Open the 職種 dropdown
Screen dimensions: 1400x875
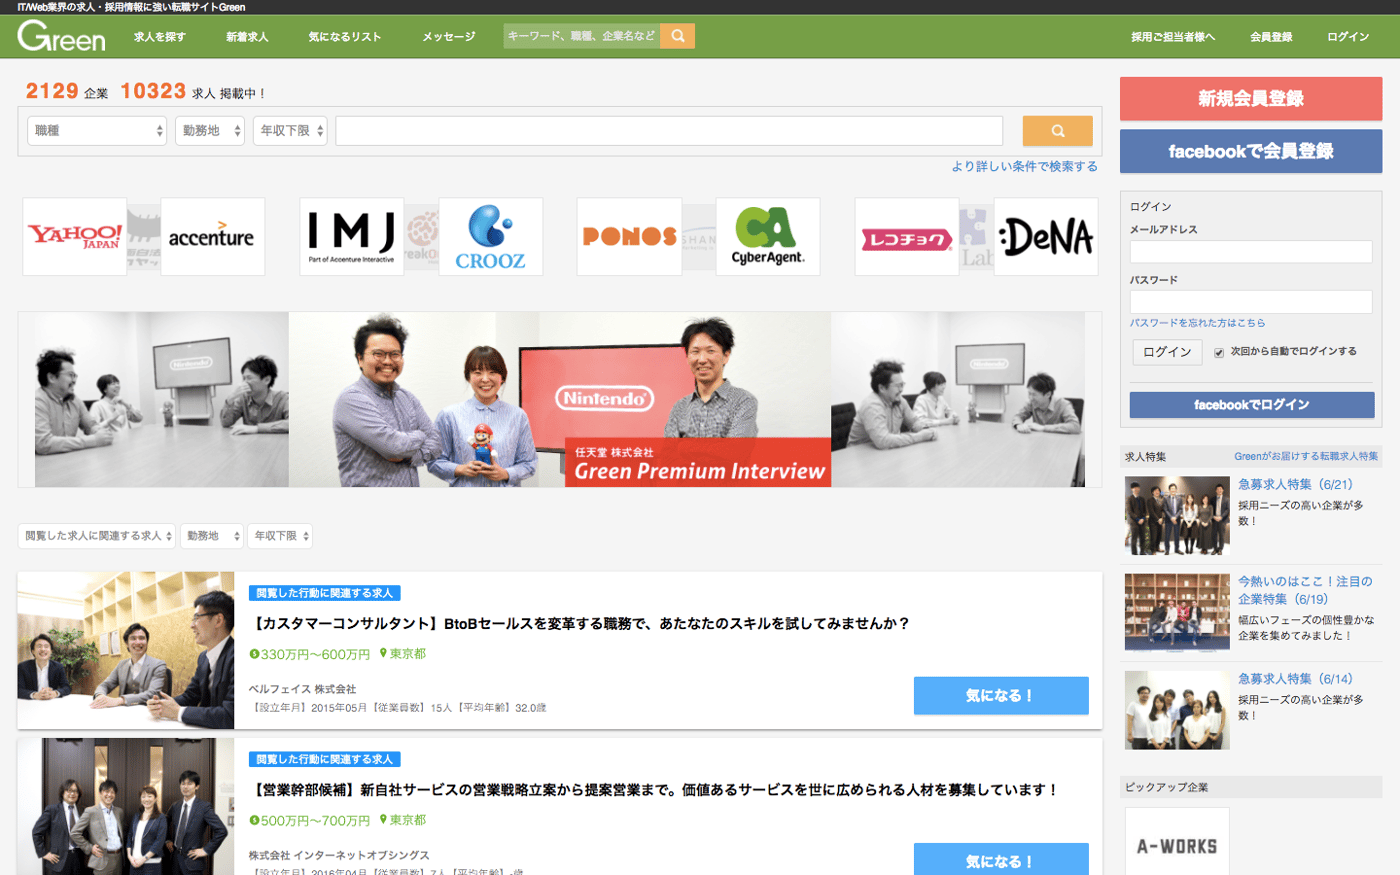(97, 131)
